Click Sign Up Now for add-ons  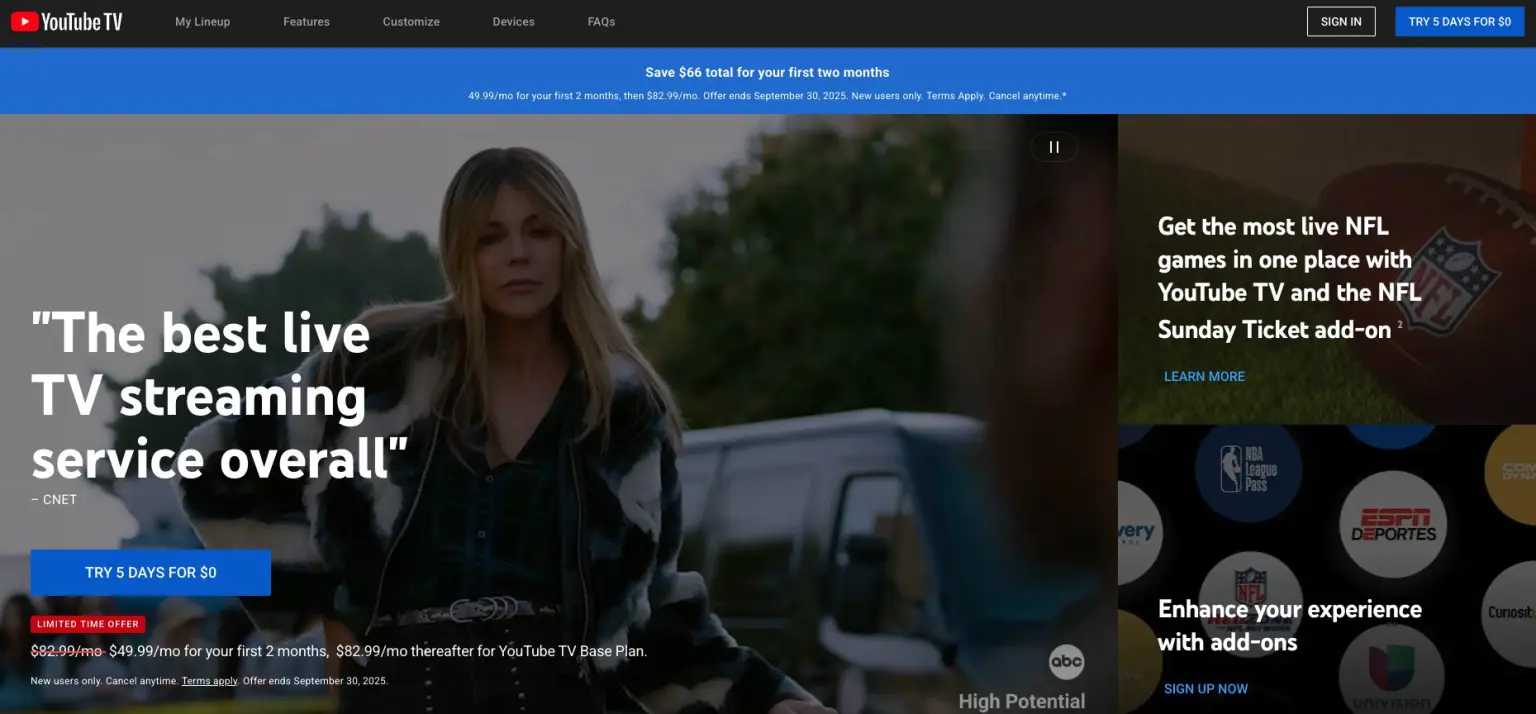(1206, 688)
